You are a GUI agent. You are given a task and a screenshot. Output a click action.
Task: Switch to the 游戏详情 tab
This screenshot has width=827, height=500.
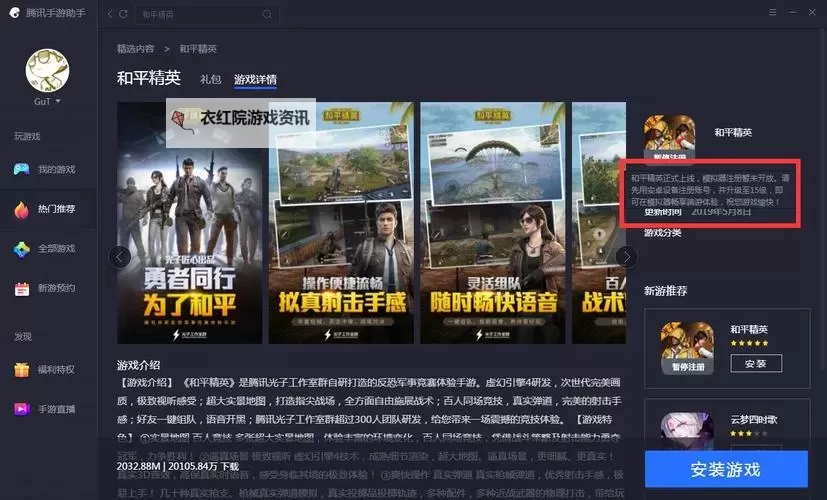click(x=255, y=79)
